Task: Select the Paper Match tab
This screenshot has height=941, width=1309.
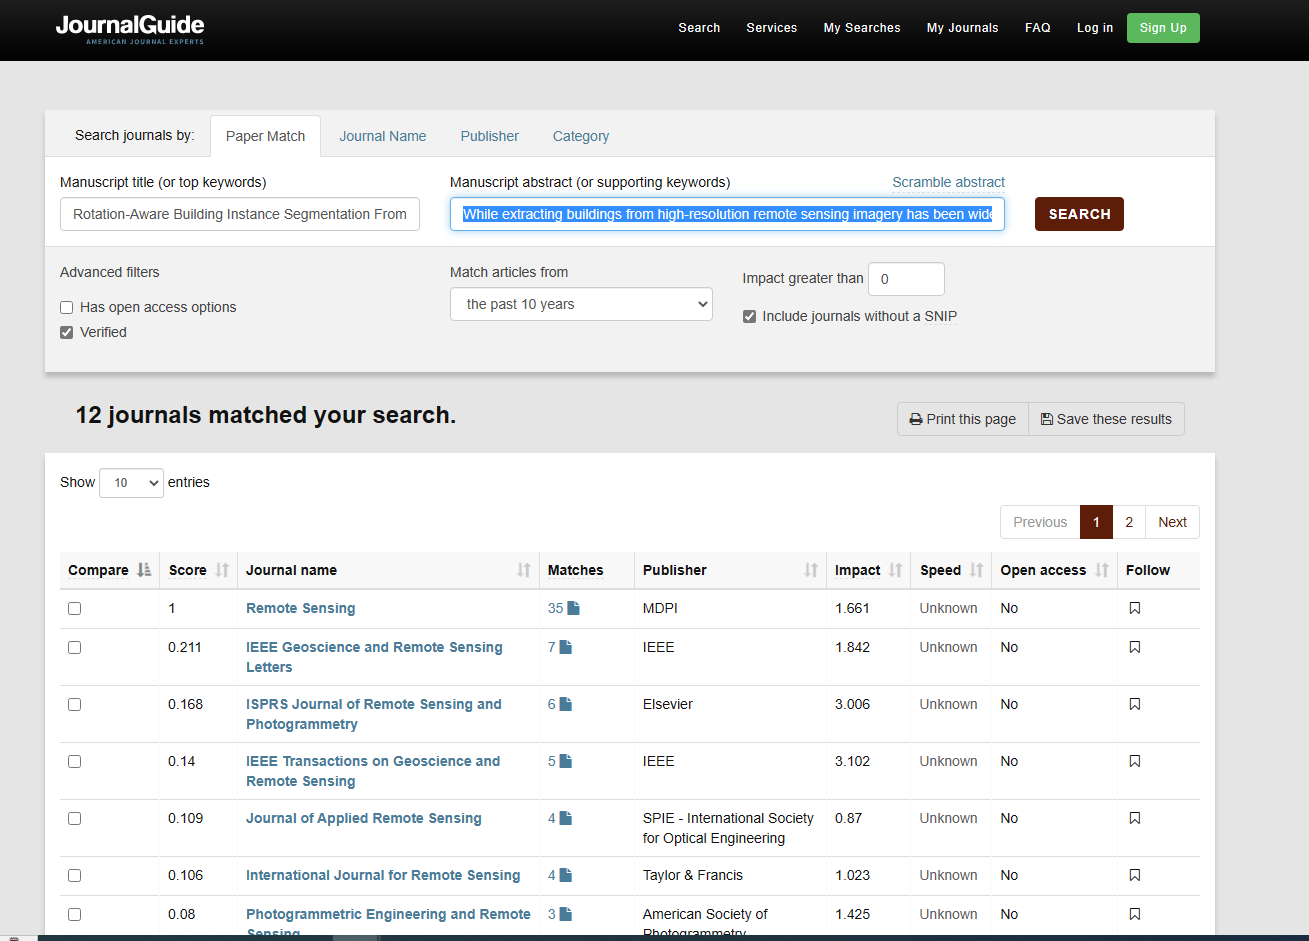Action: click(x=265, y=136)
